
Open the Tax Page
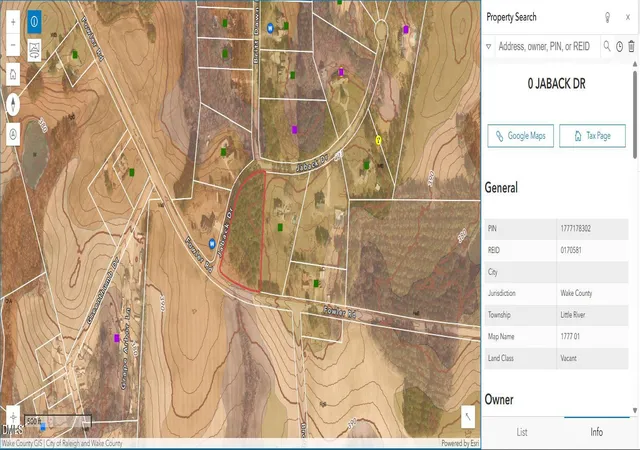[592, 136]
